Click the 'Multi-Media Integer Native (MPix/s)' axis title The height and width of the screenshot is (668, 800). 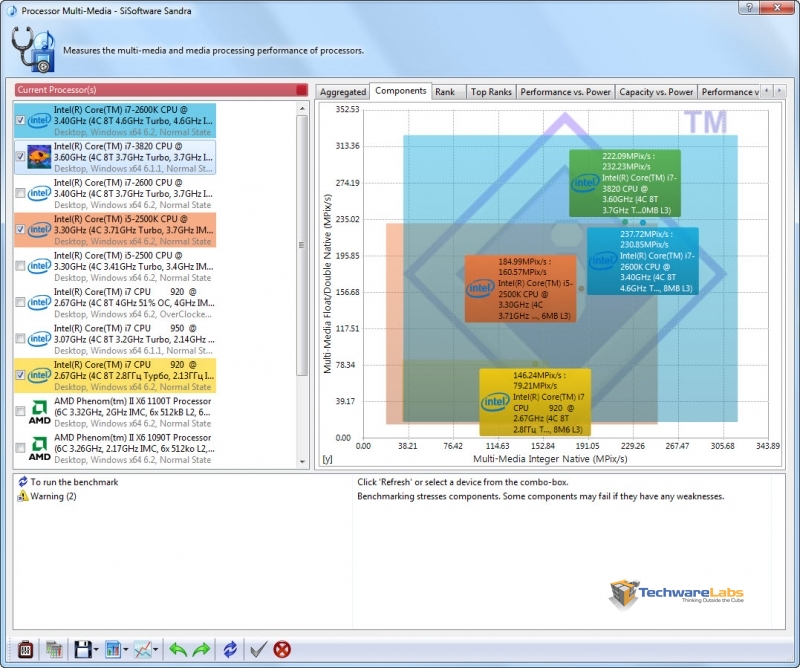(550, 459)
